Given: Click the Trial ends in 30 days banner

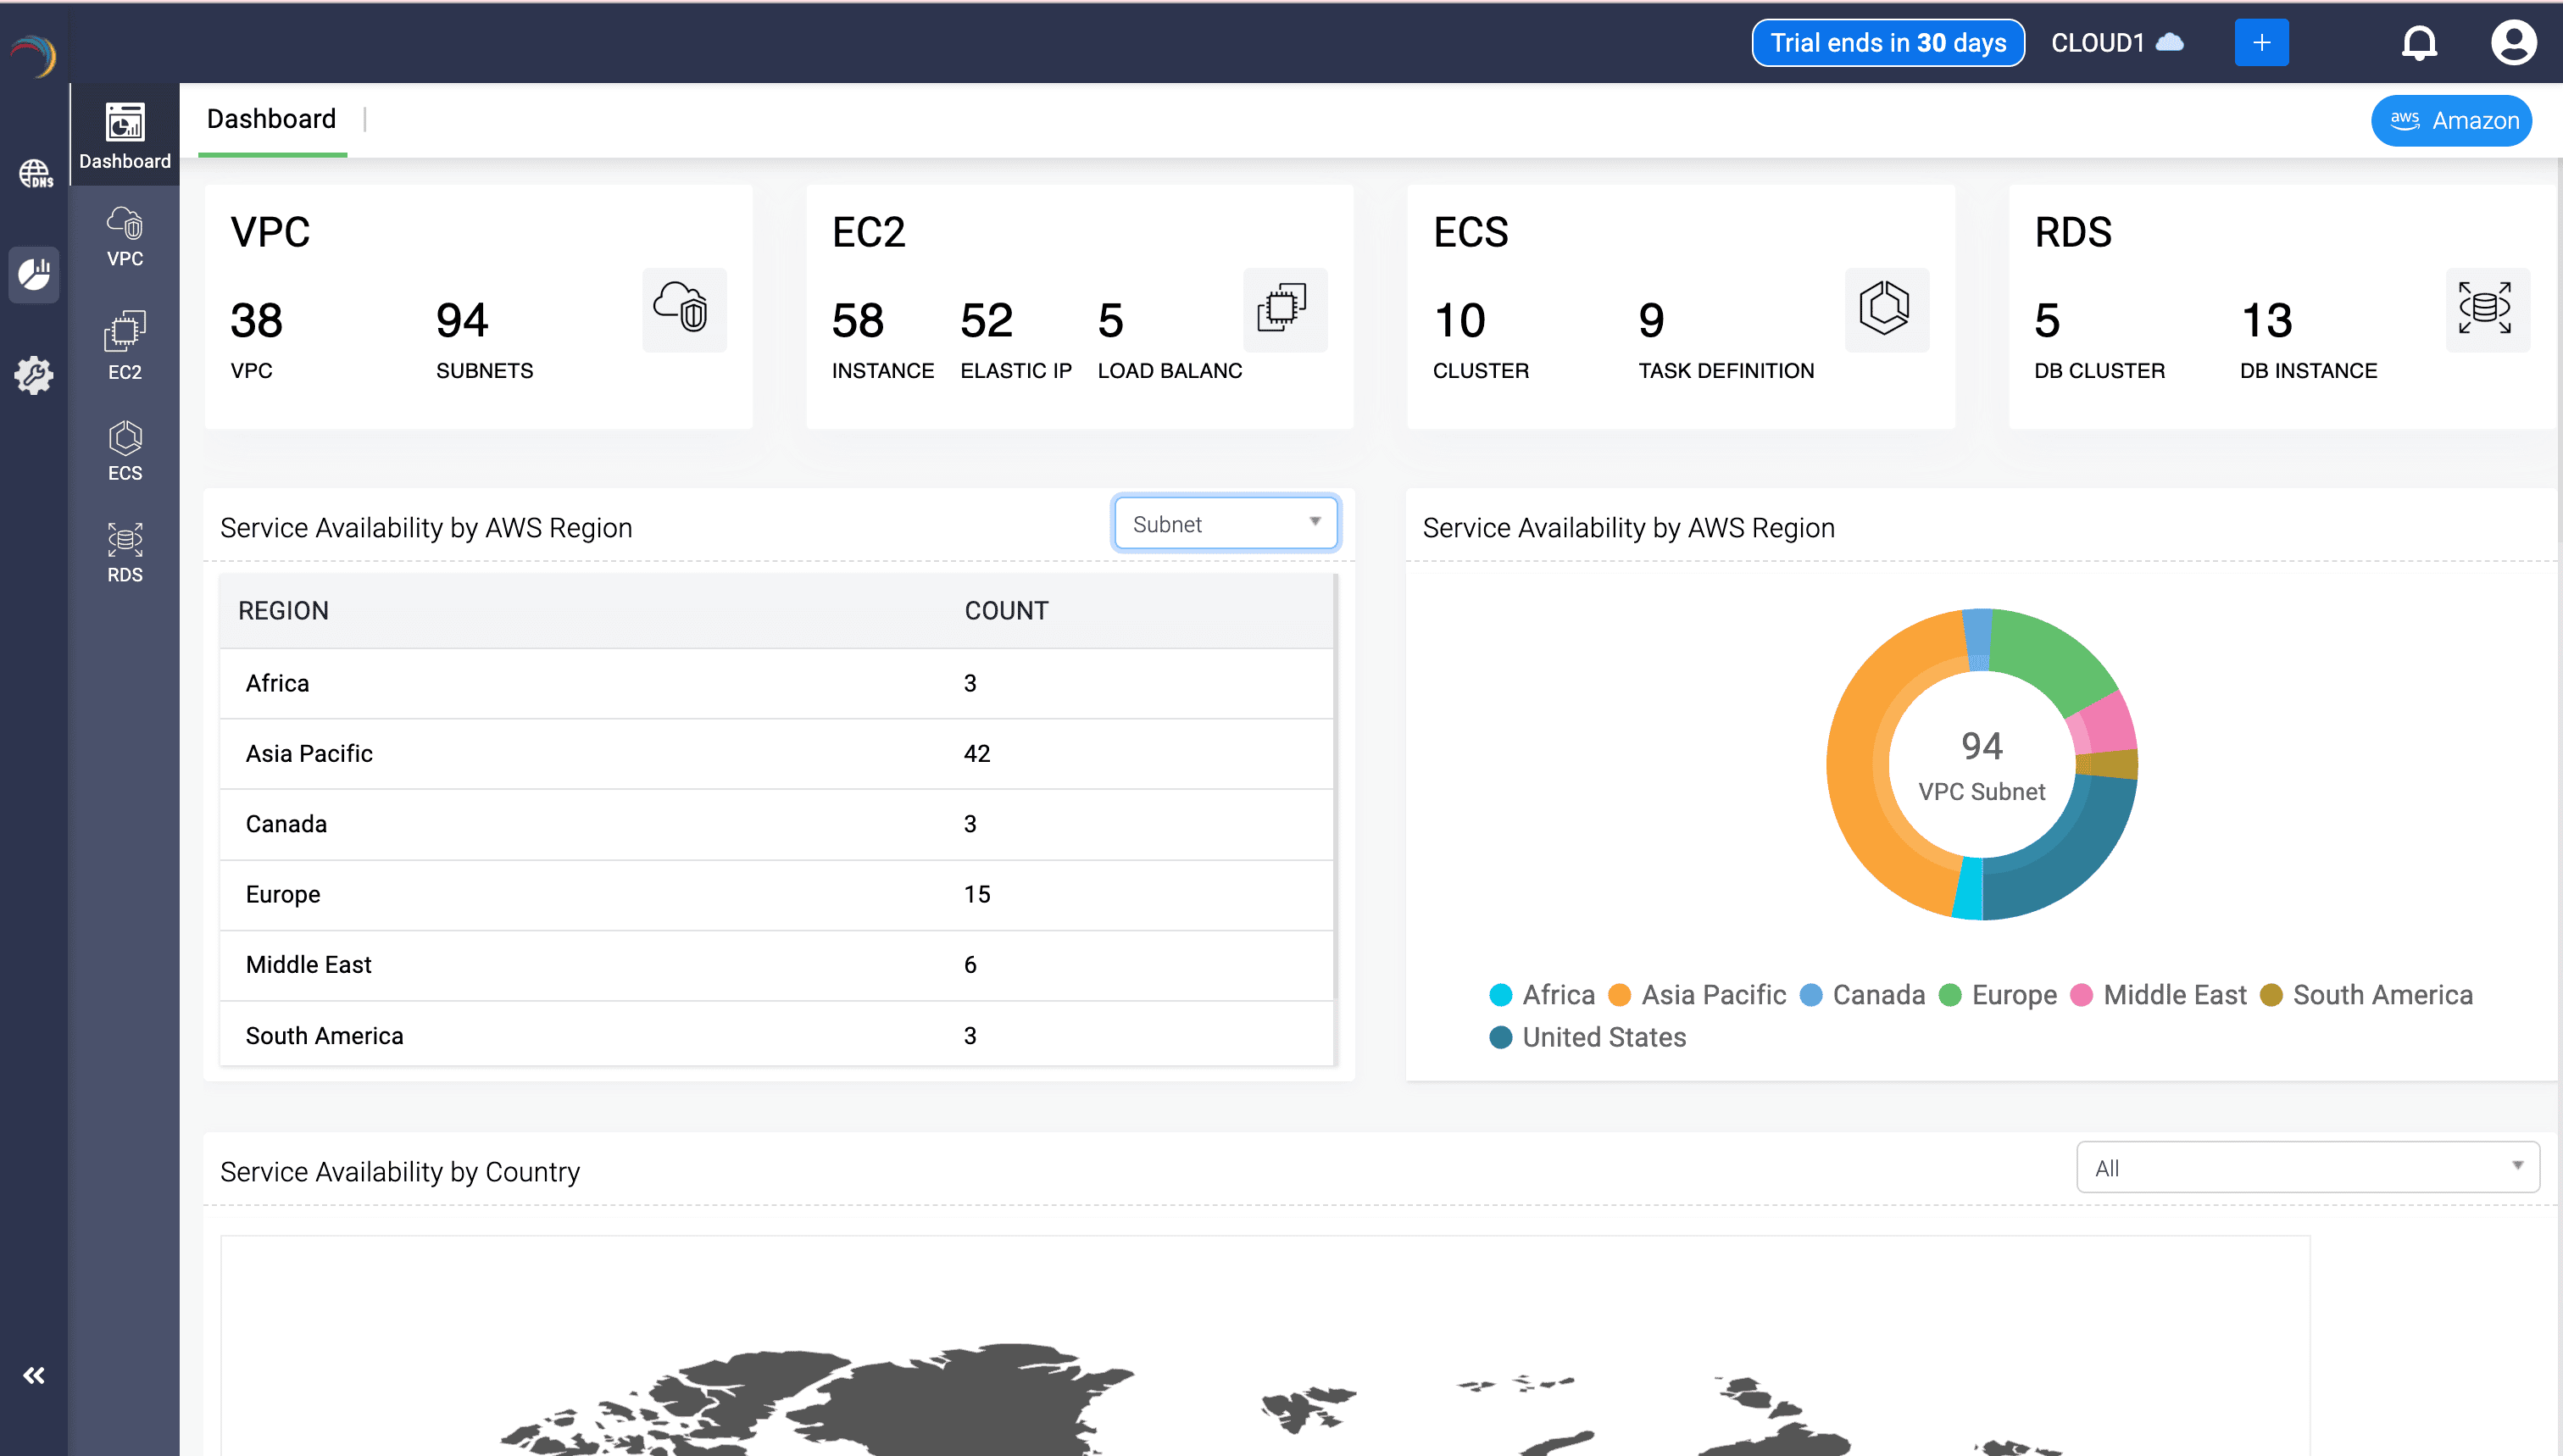Looking at the screenshot, I should tap(1887, 42).
